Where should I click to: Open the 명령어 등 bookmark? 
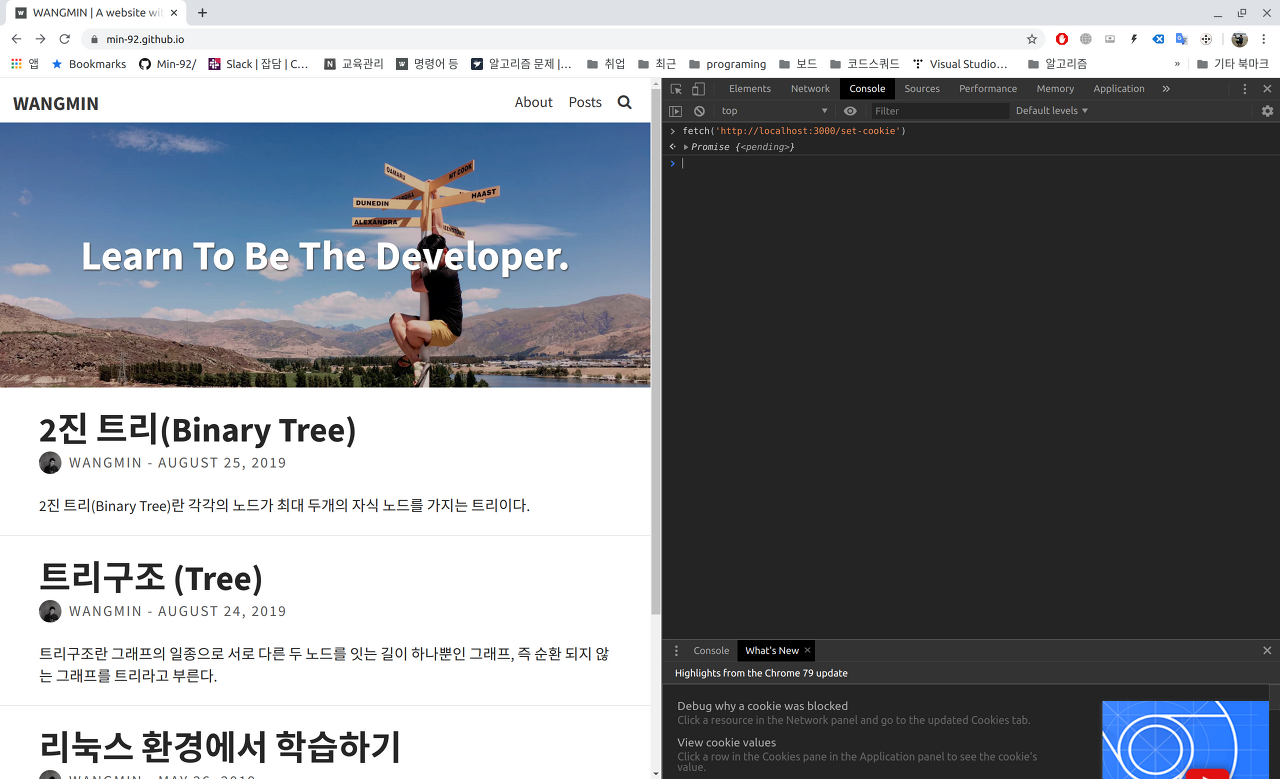click(427, 64)
